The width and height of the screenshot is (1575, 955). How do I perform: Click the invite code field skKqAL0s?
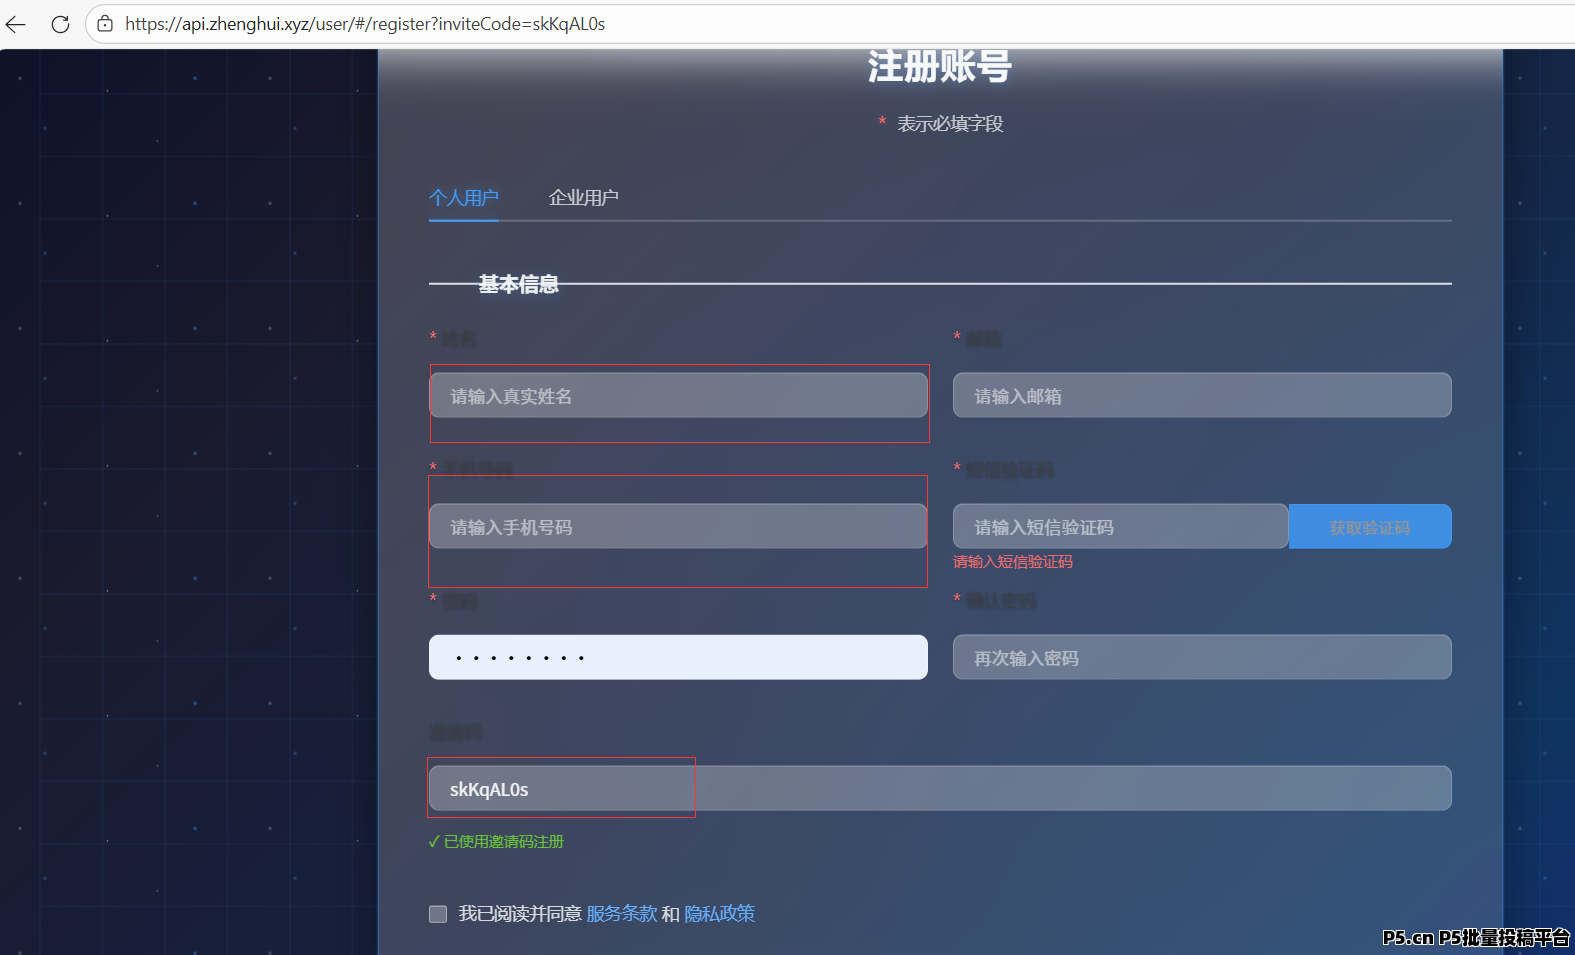[x=939, y=789]
